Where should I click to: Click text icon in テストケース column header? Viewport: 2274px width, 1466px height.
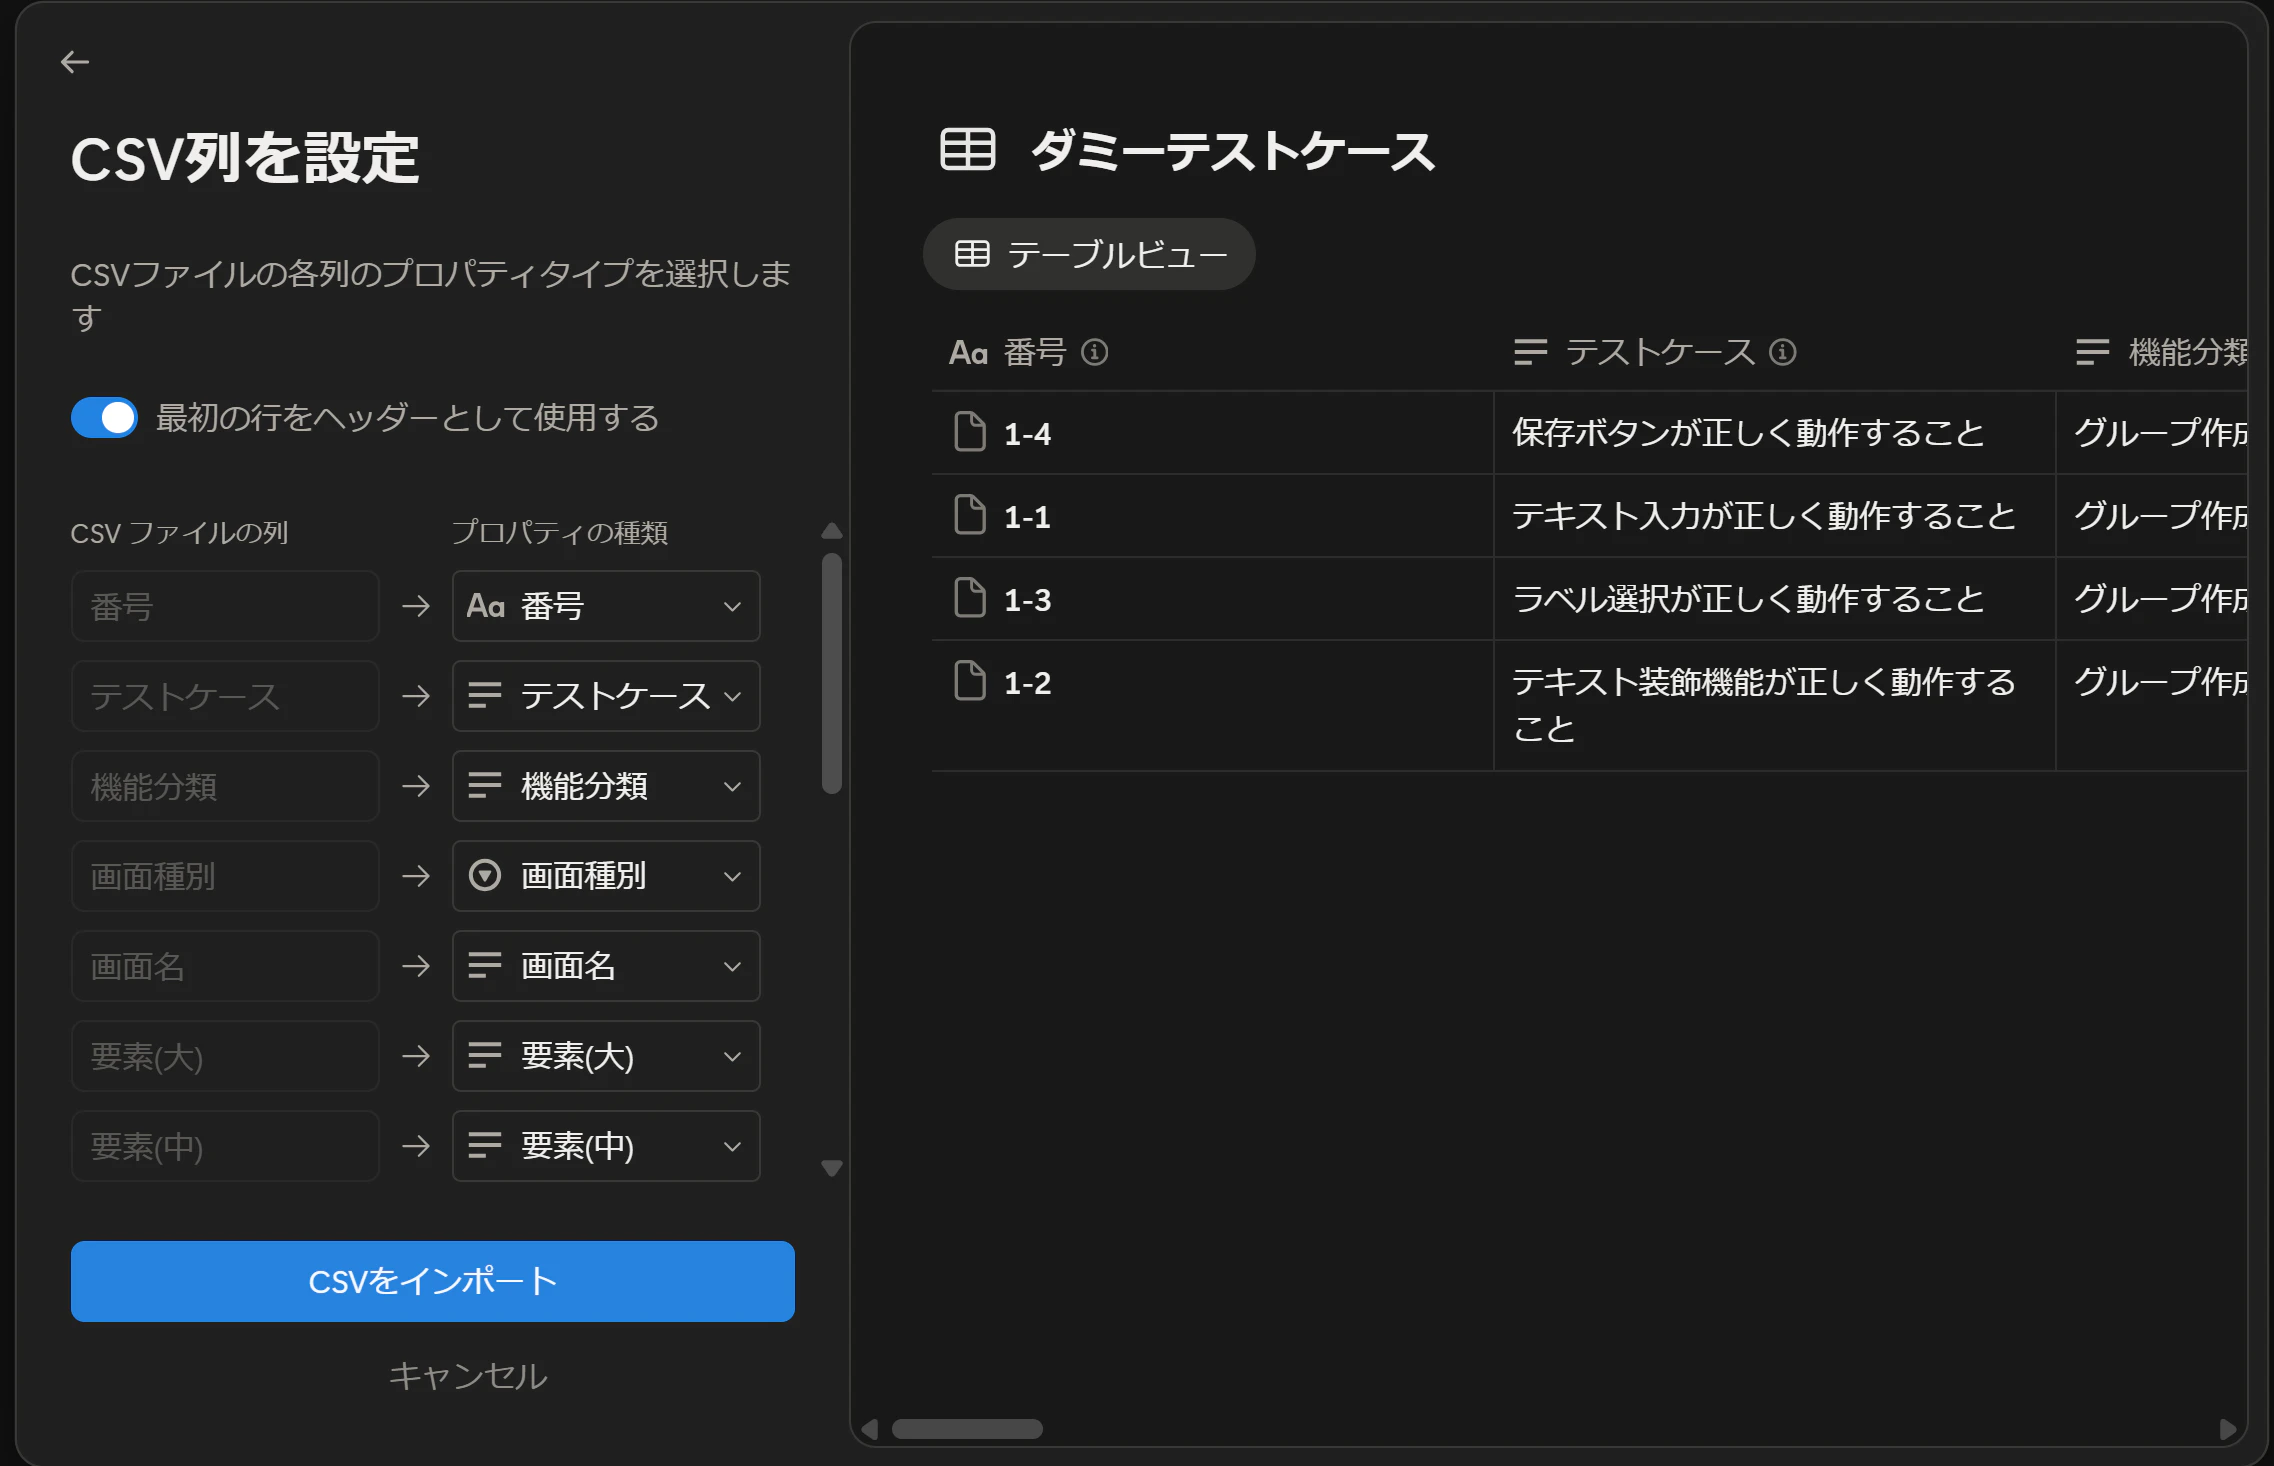1530,352
